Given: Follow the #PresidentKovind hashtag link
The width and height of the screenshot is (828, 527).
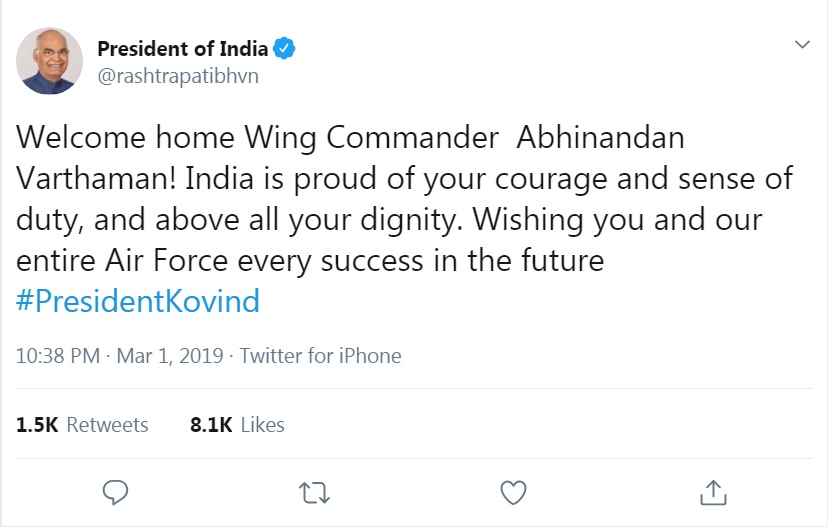Looking at the screenshot, I should (x=138, y=301).
